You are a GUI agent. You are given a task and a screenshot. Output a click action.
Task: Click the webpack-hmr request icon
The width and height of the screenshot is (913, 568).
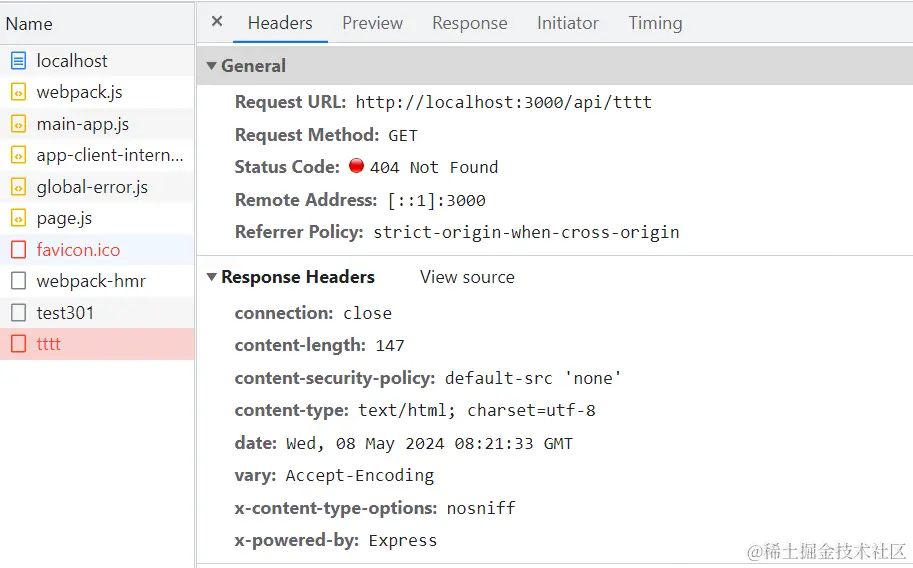pyautogui.click(x=18, y=281)
